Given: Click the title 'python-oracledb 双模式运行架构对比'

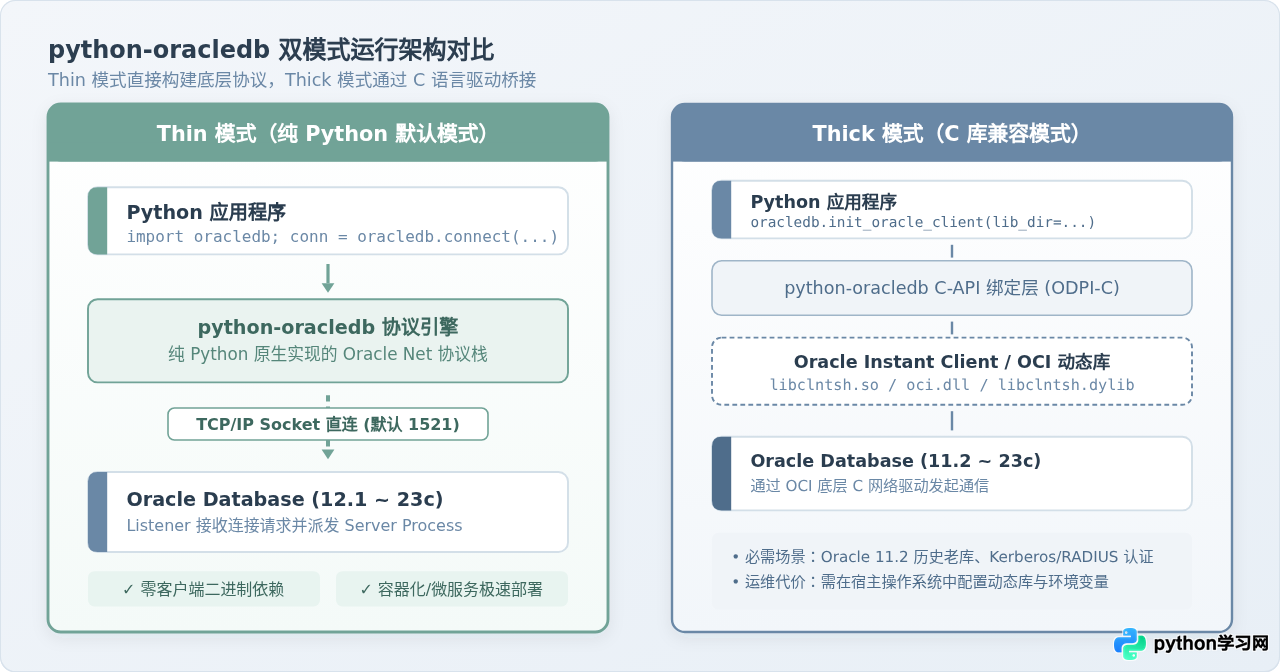Looking at the screenshot, I should (x=271, y=50).
